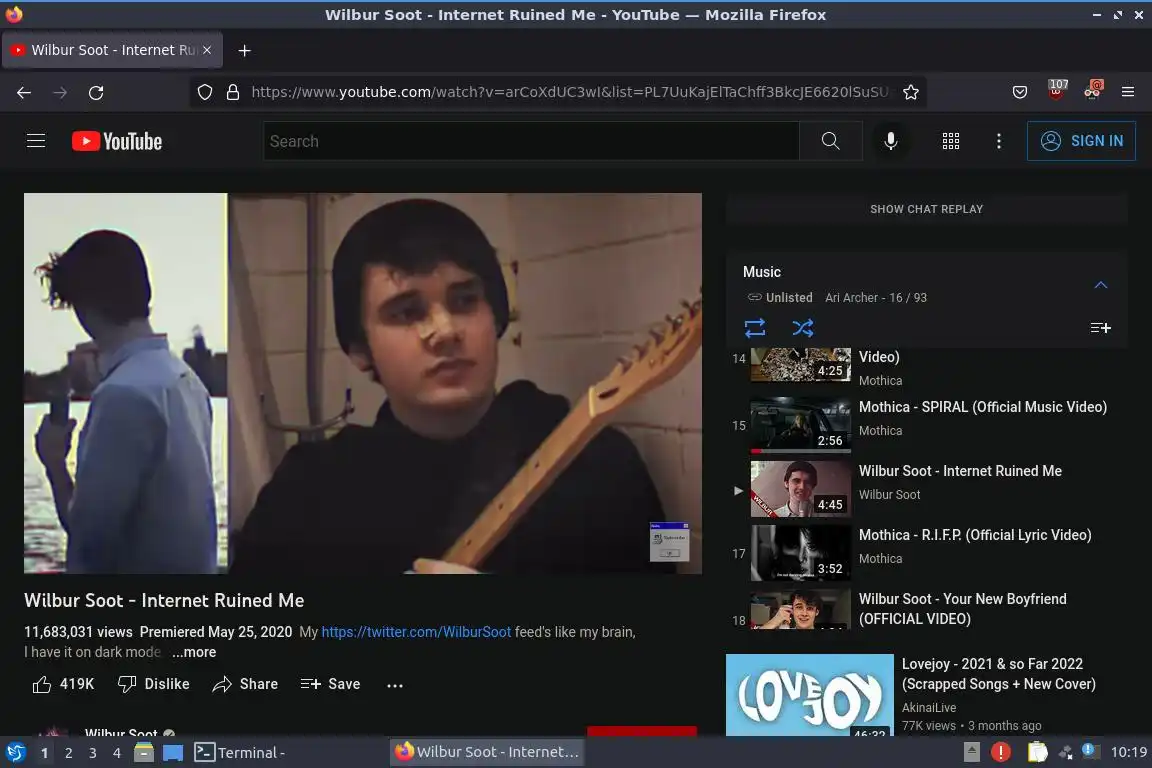Open the taskbar clock showing 10:19
Screen dimensions: 1152x768
pos(1128,752)
